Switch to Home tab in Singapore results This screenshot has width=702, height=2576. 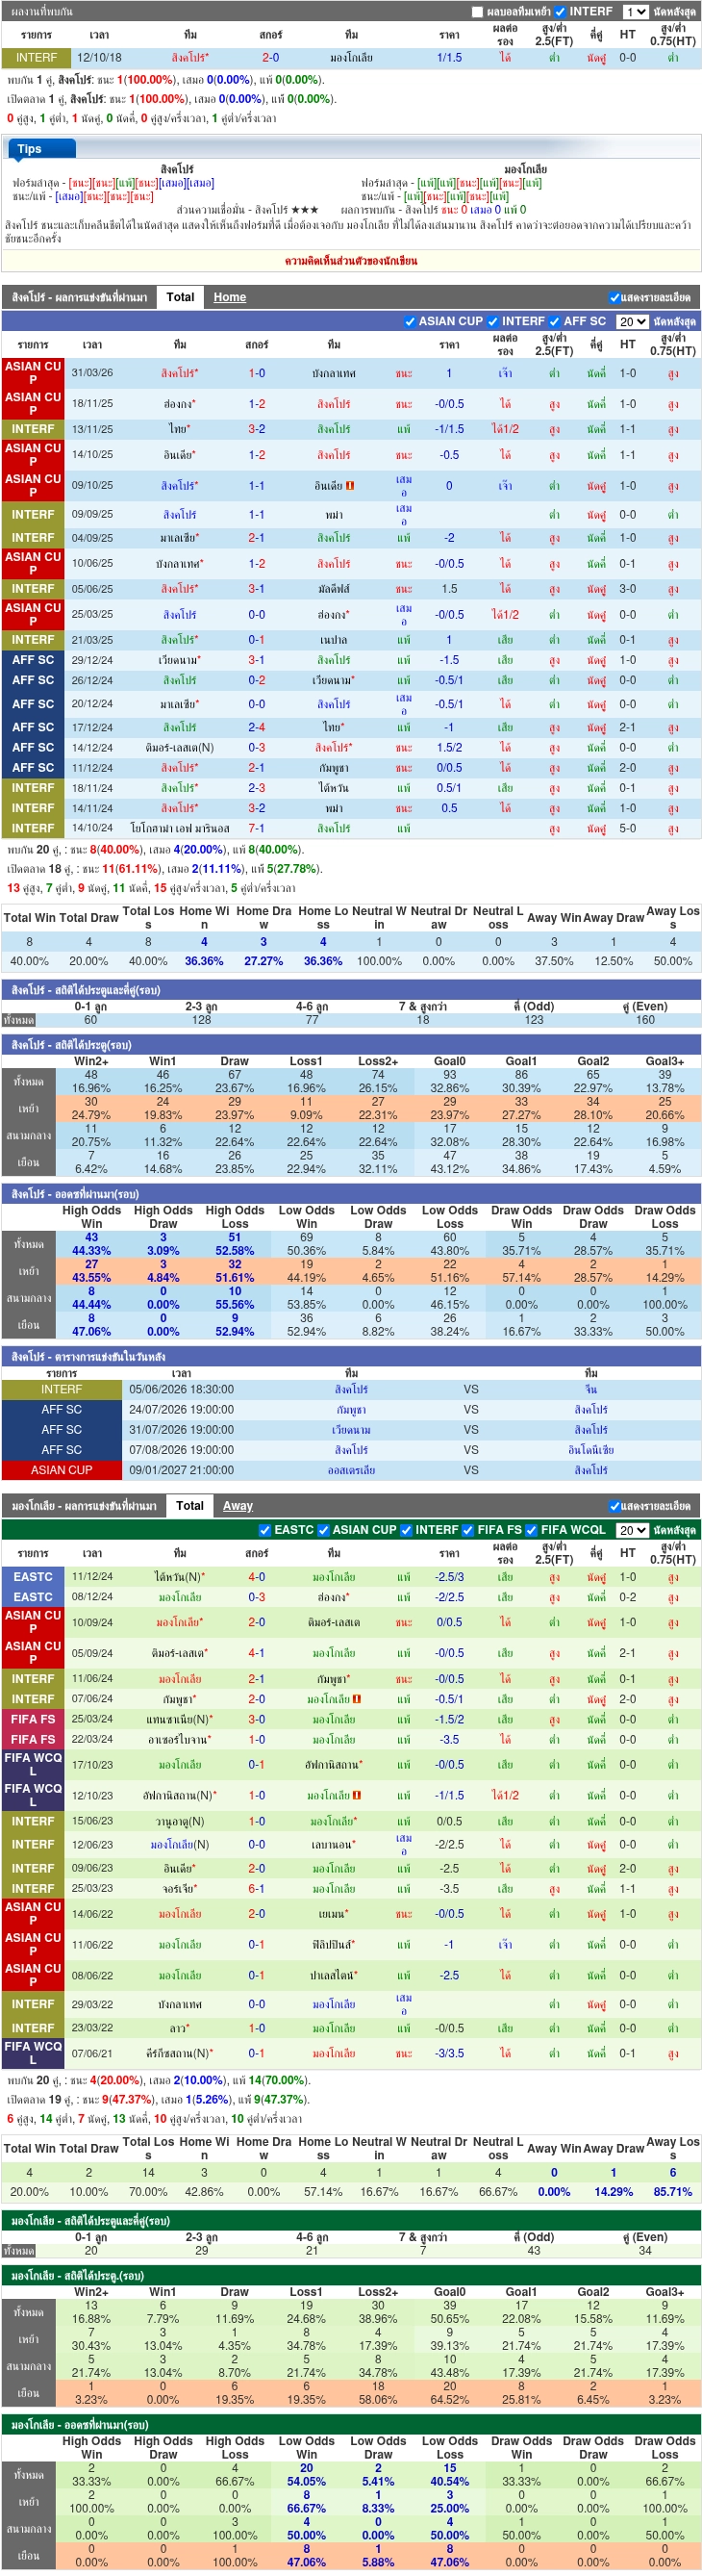pyautogui.click(x=230, y=297)
